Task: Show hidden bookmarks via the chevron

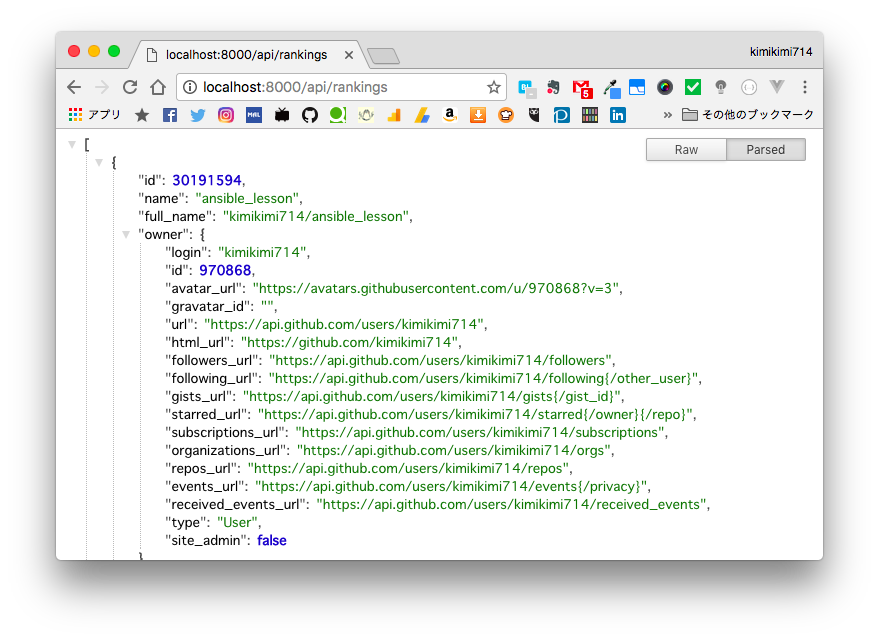Action: pyautogui.click(x=667, y=115)
